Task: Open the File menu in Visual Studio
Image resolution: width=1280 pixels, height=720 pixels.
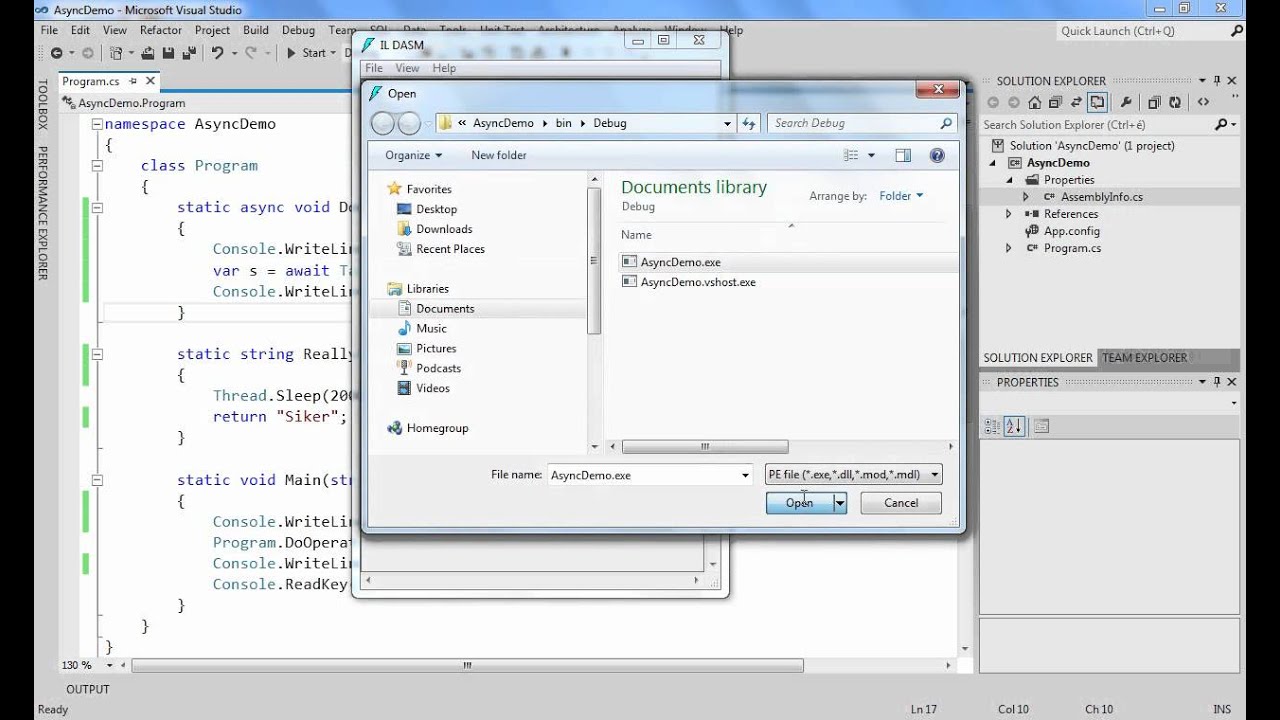Action: (49, 31)
